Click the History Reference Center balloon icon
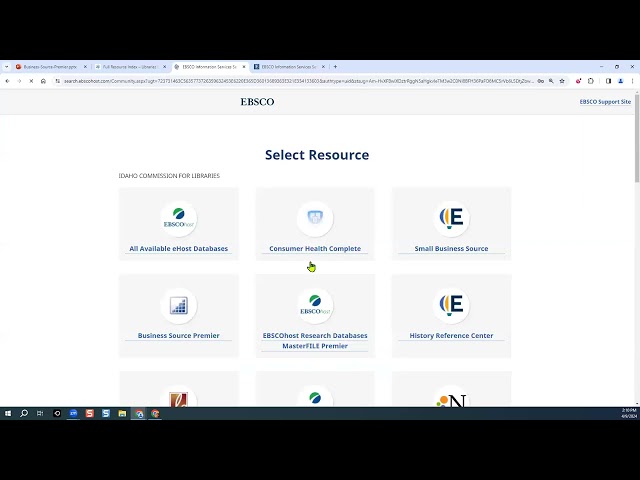 pyautogui.click(x=451, y=306)
